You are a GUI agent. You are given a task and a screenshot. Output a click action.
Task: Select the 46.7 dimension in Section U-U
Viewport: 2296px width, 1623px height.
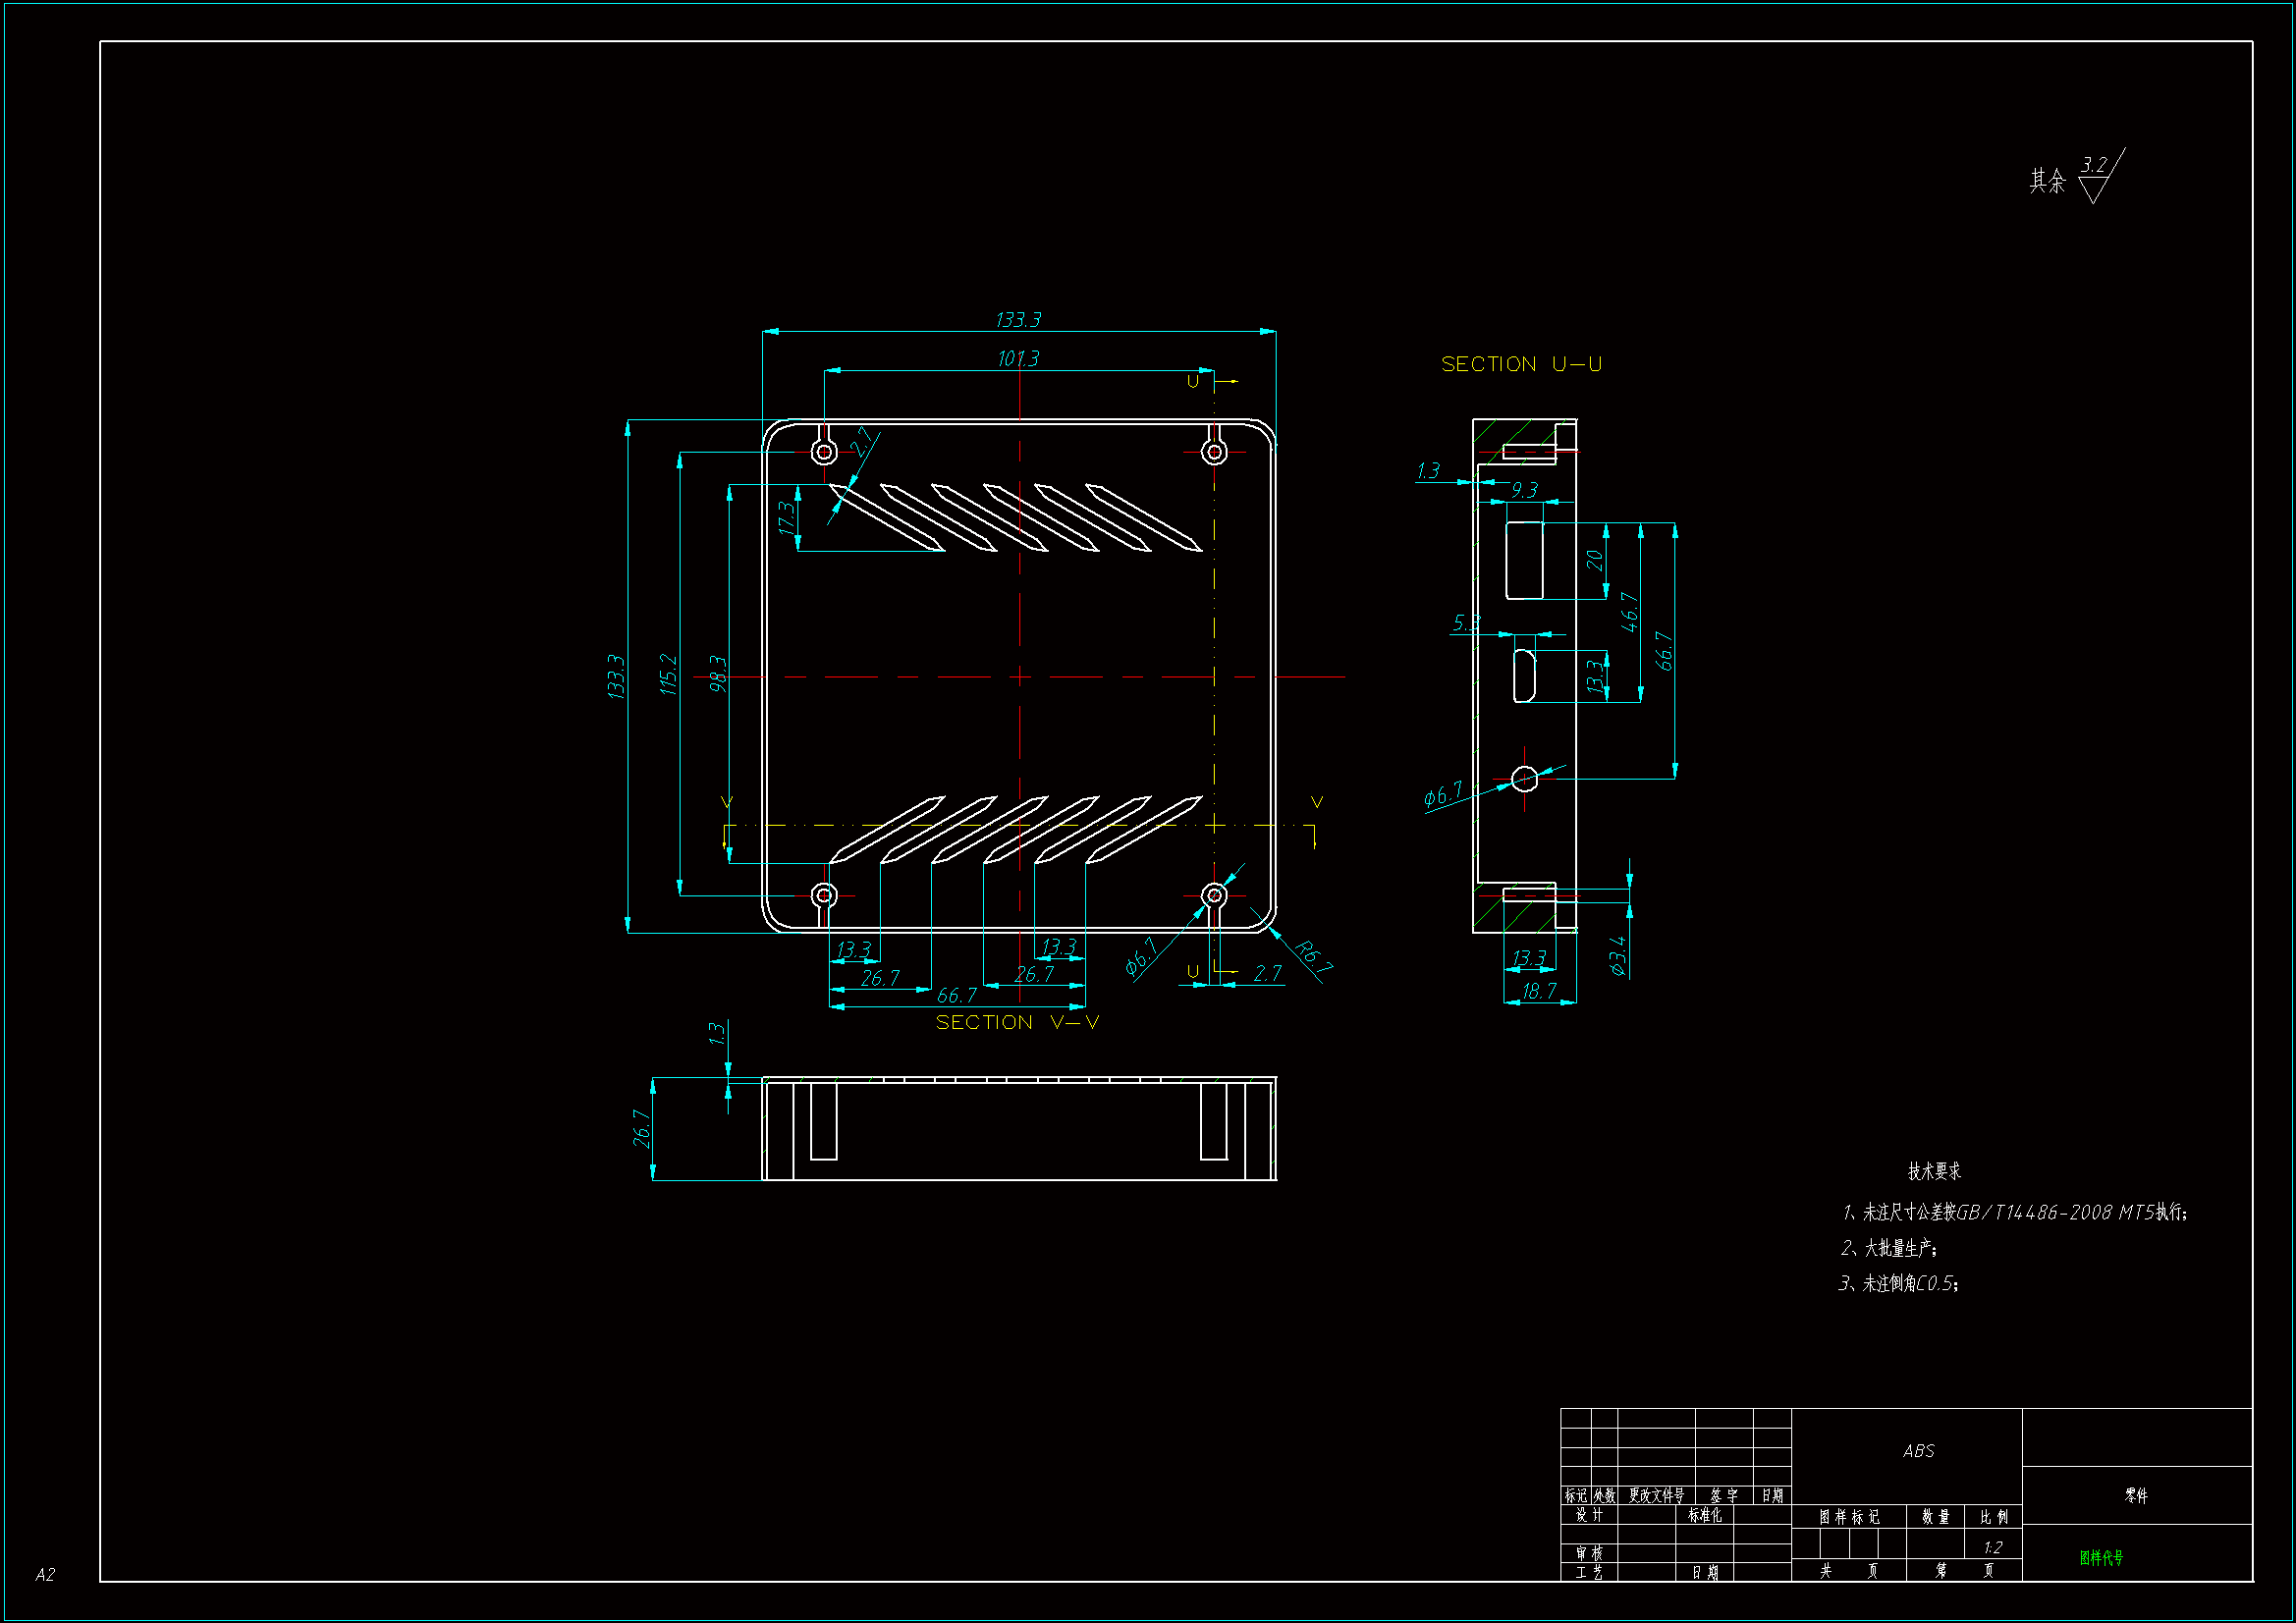click(1629, 612)
